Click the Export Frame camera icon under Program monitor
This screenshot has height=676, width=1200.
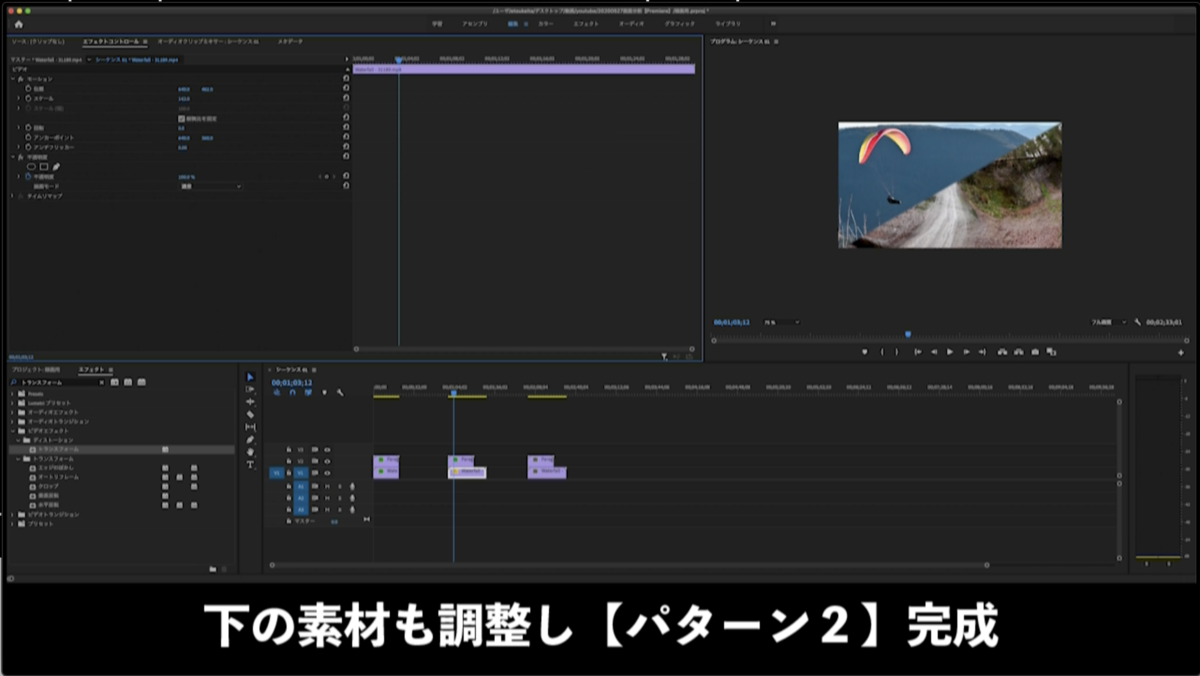pos(1034,352)
